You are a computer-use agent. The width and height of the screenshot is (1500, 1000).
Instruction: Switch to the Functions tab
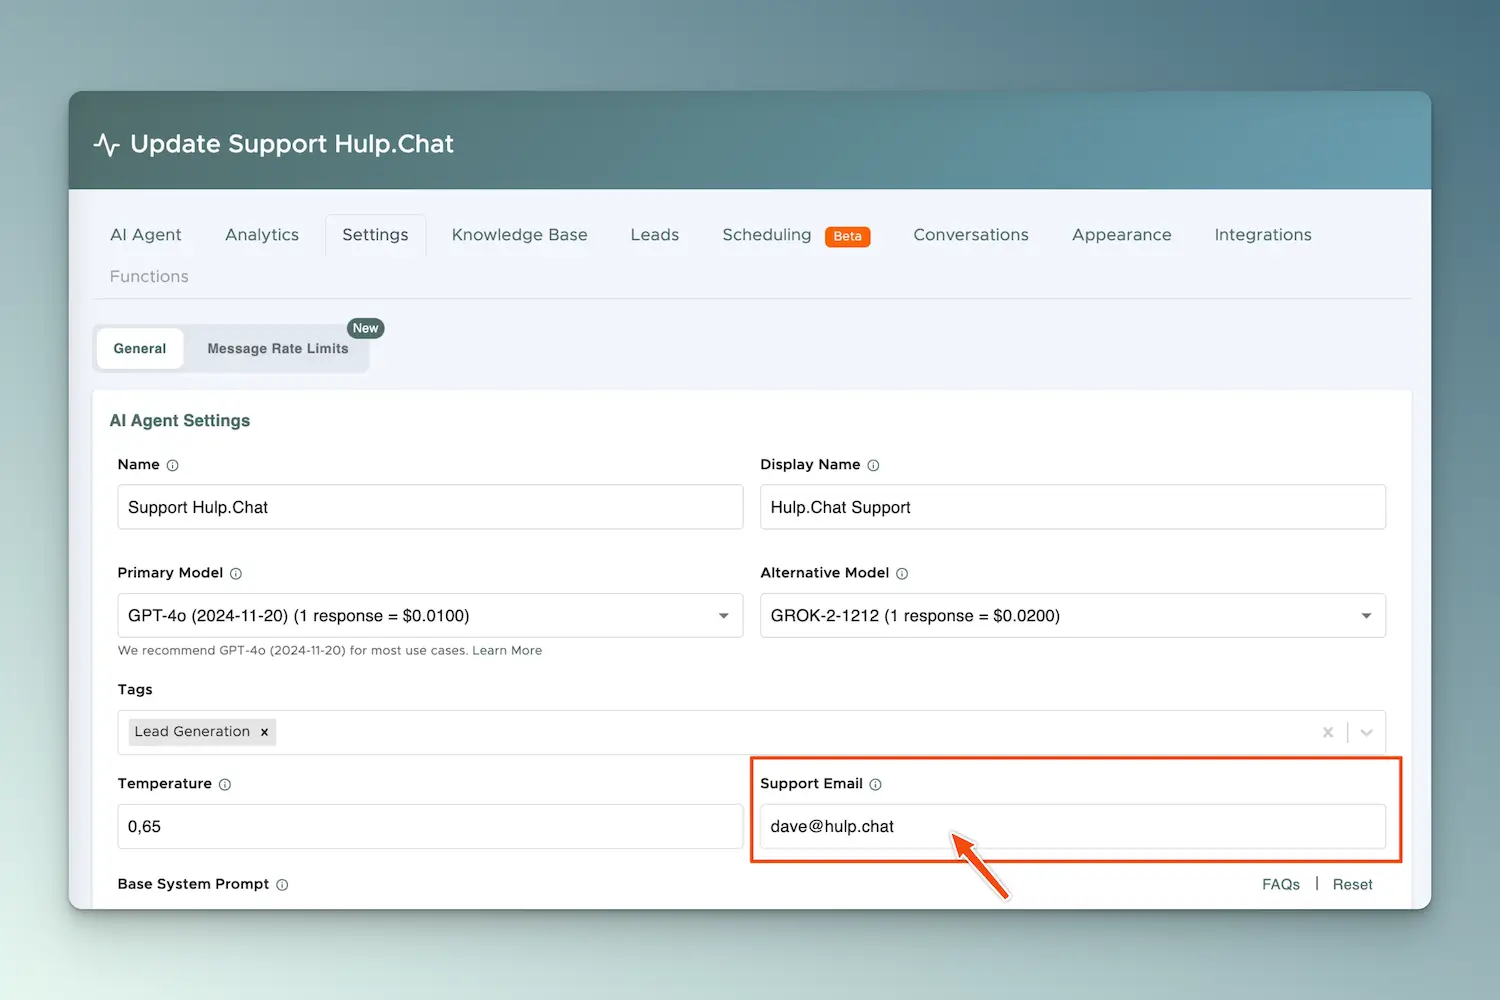pos(149,276)
